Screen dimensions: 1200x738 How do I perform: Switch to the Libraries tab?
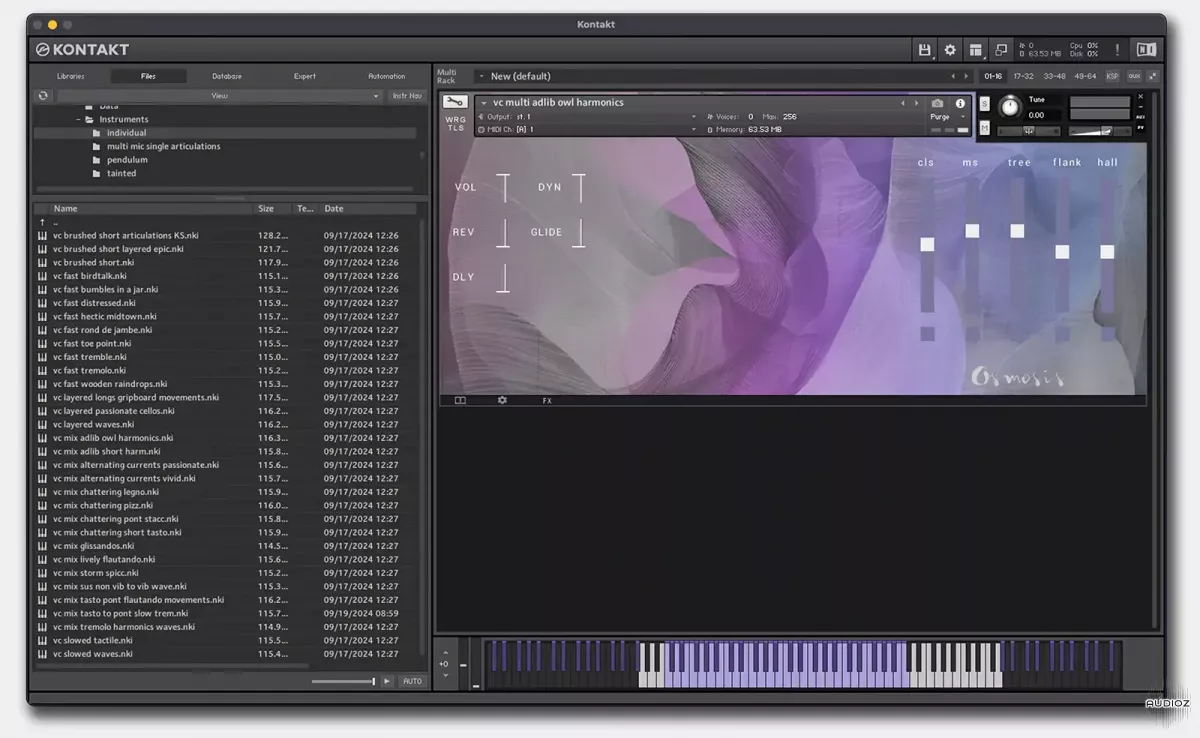(71, 76)
